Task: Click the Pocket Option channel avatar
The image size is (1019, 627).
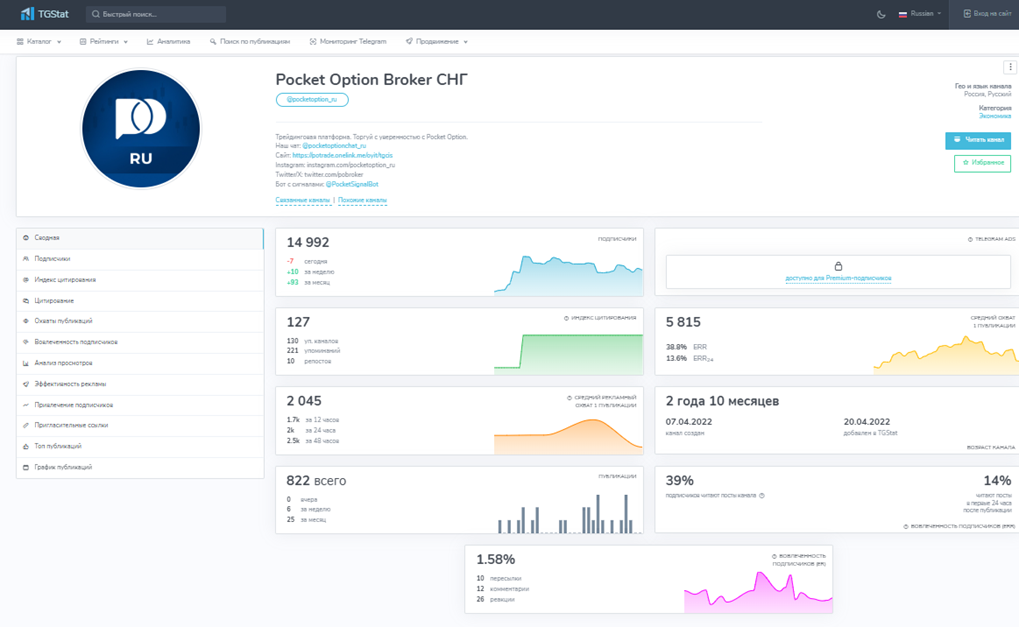Action: 140,129
